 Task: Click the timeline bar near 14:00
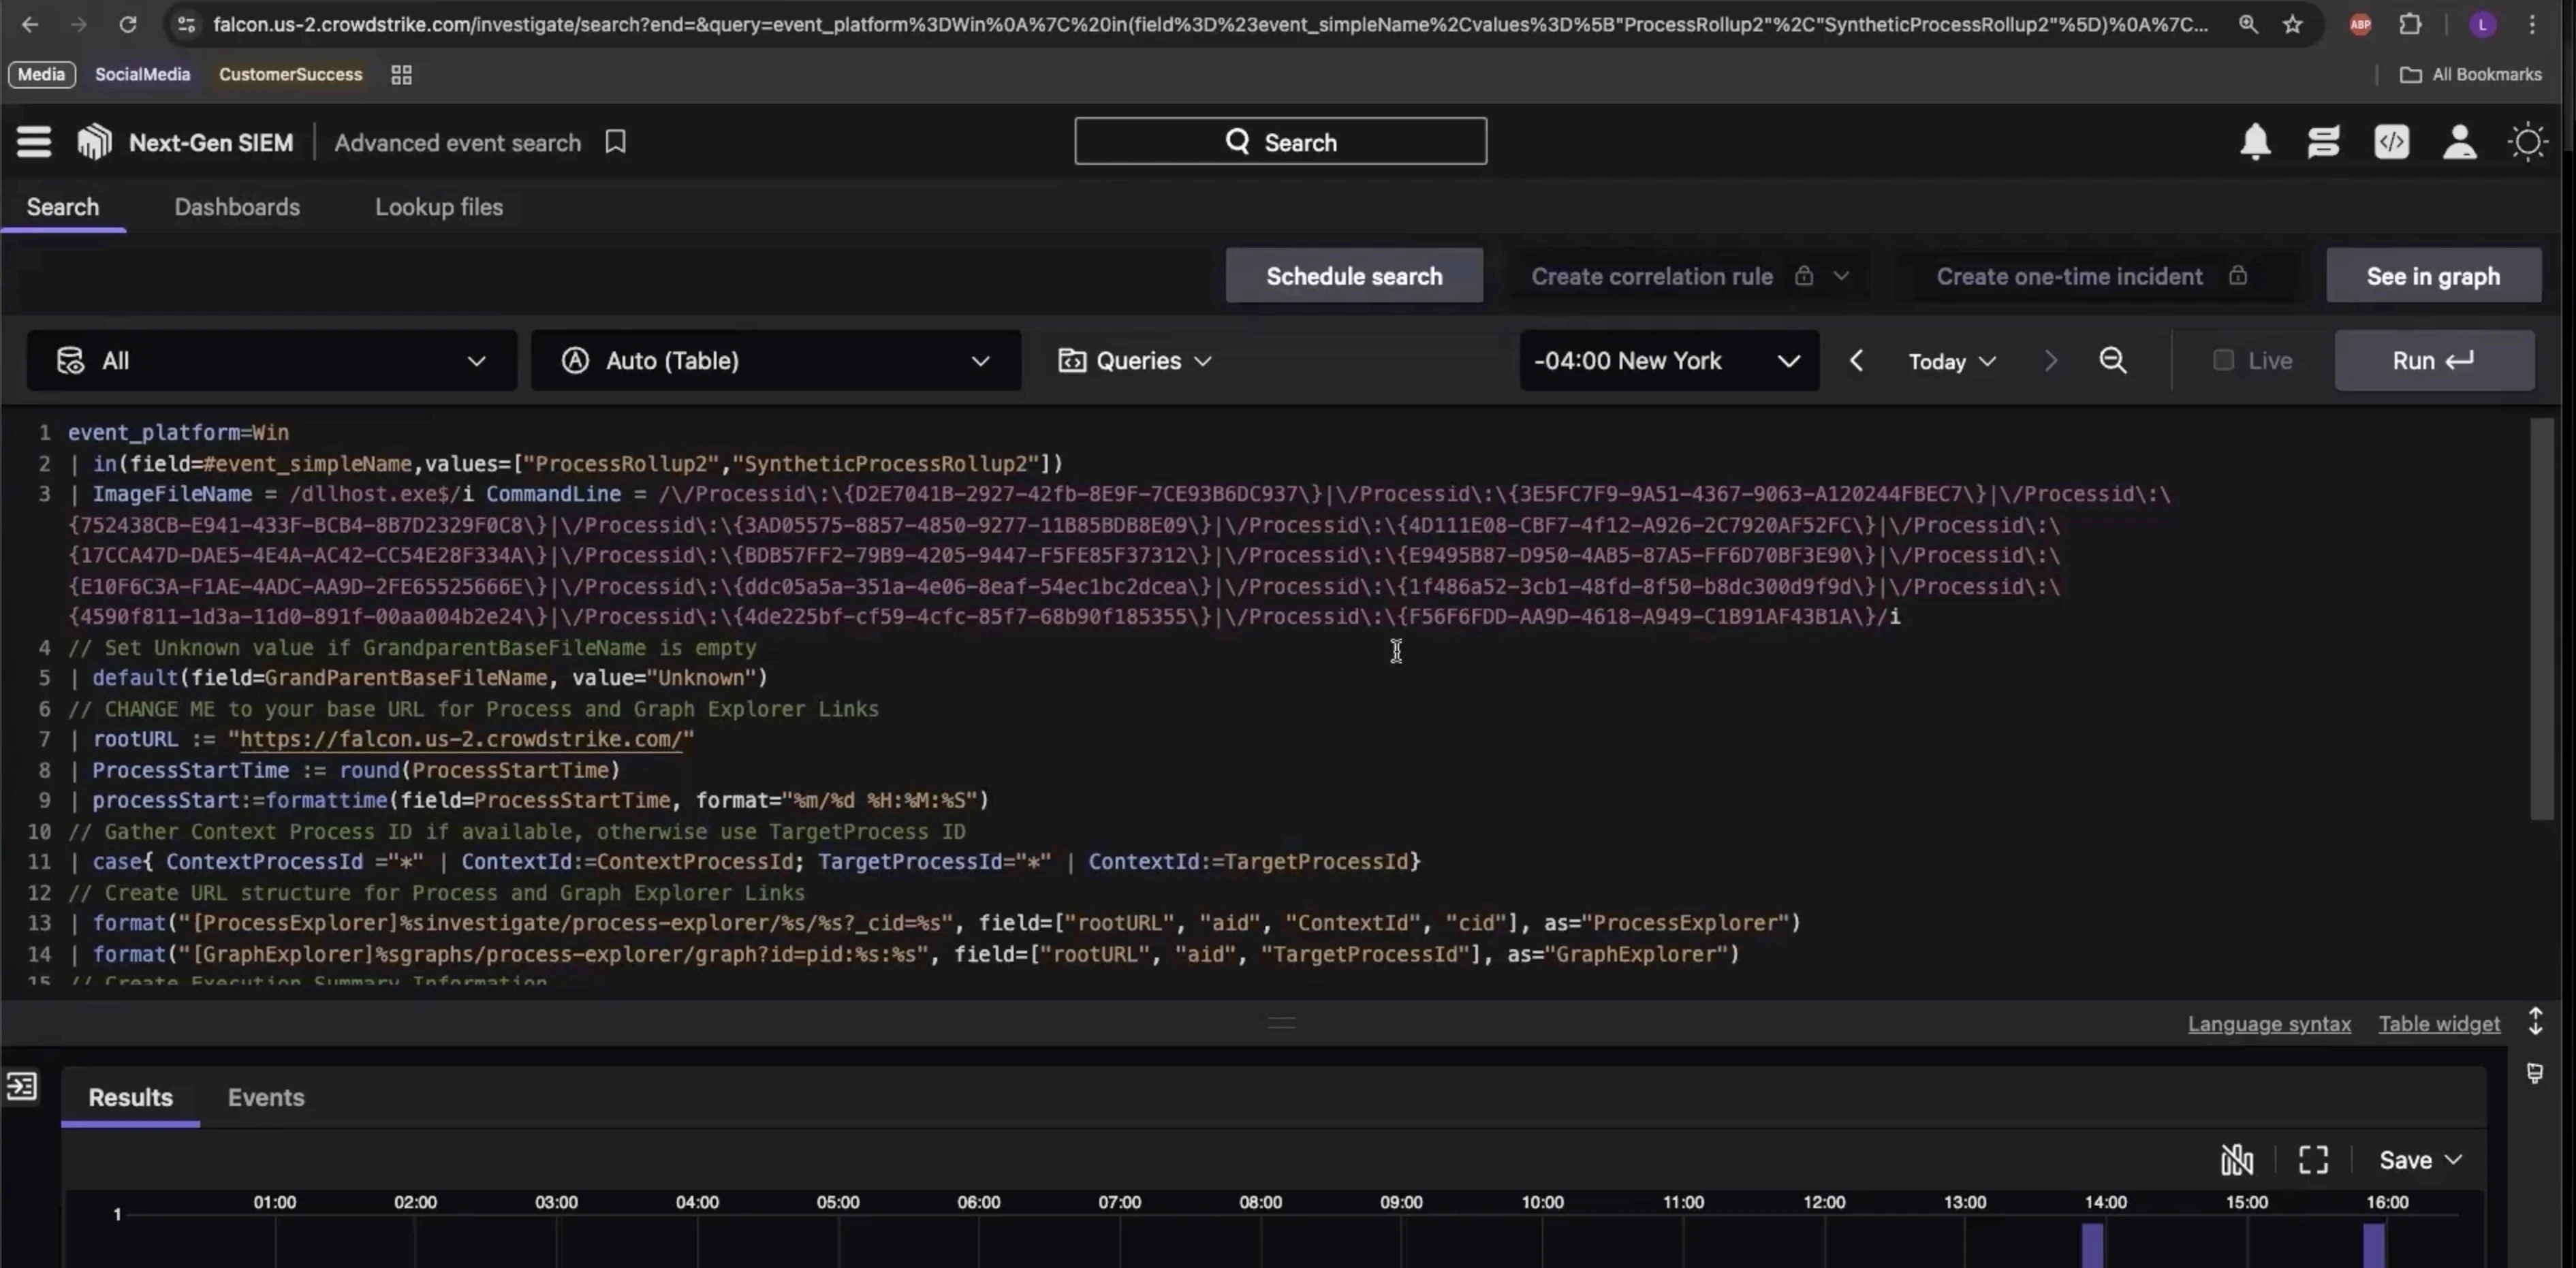(x=2092, y=1245)
